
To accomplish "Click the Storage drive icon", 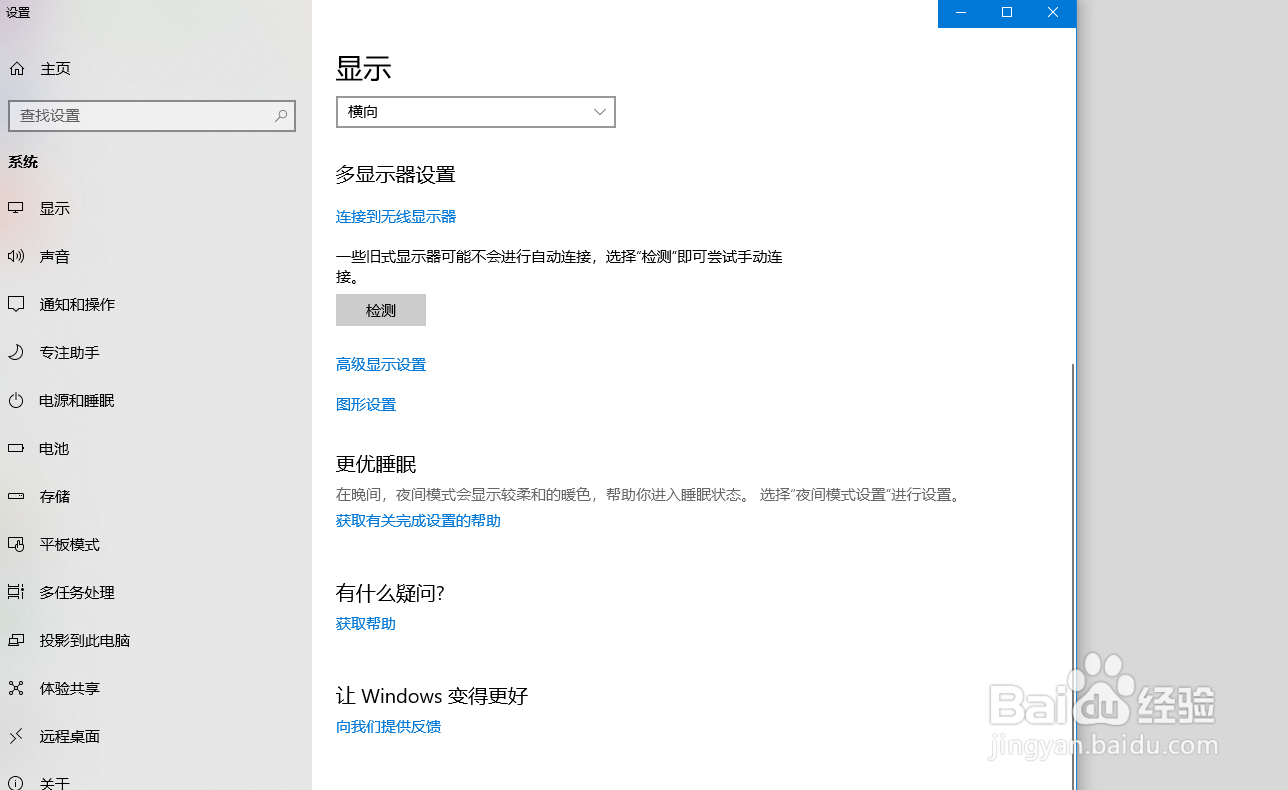I will (16, 496).
